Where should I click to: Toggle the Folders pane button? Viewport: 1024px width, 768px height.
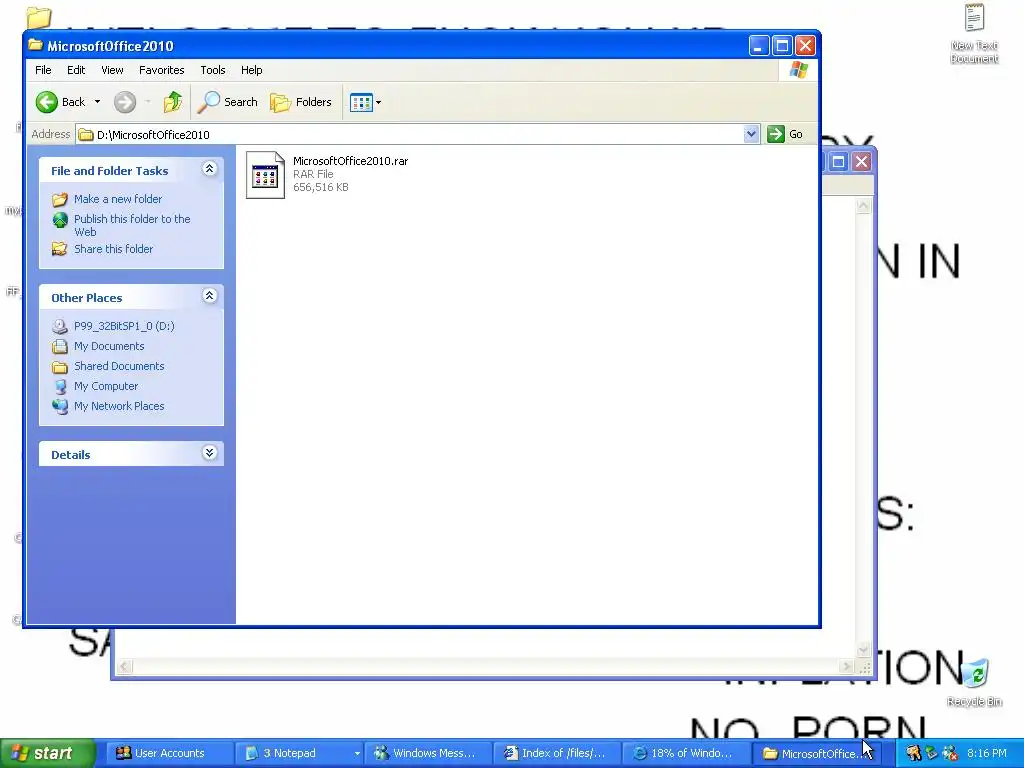tap(301, 102)
